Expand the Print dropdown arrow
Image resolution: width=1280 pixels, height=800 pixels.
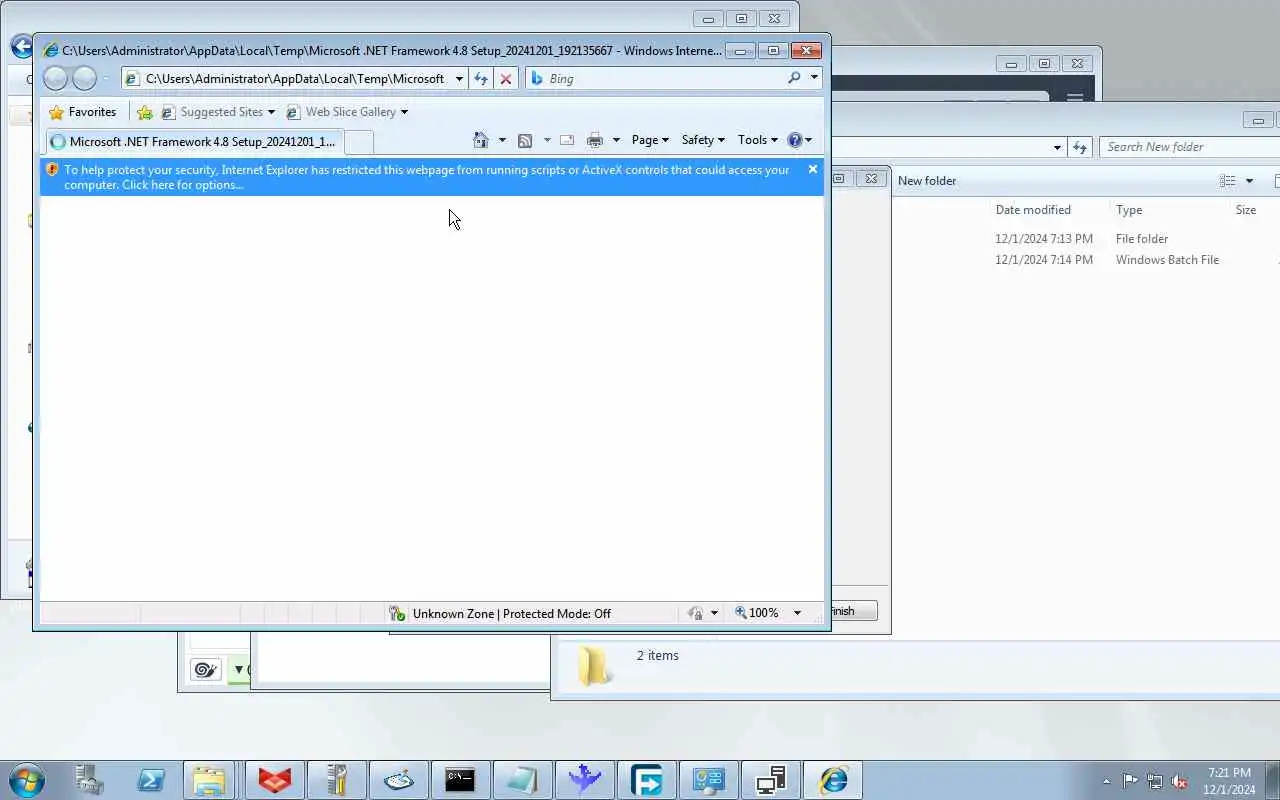(x=616, y=140)
